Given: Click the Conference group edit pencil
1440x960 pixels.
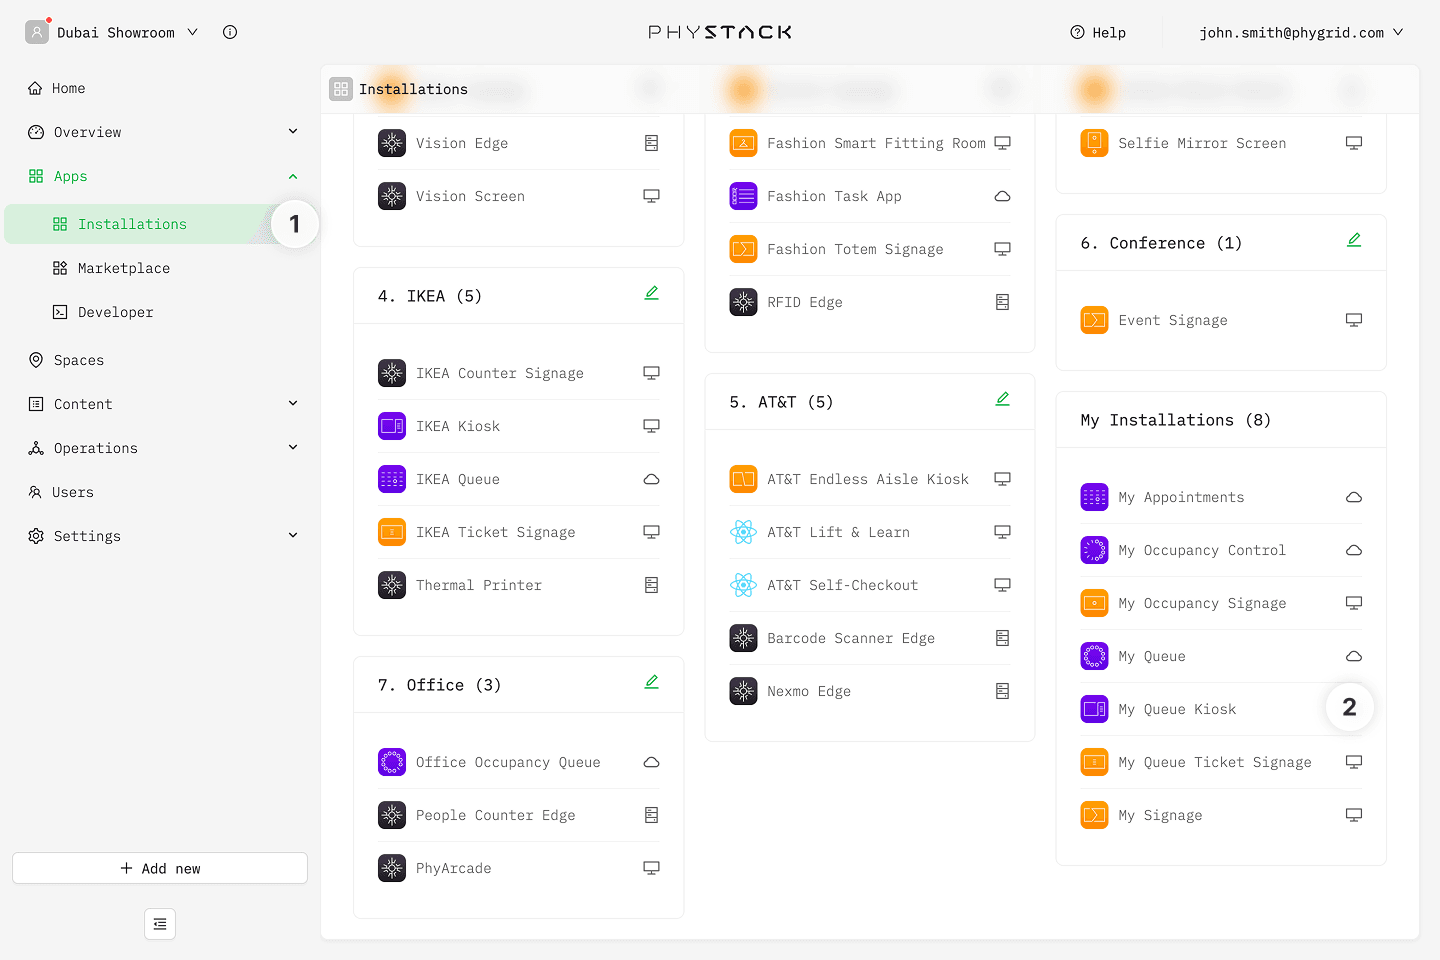Looking at the screenshot, I should click(x=1353, y=240).
